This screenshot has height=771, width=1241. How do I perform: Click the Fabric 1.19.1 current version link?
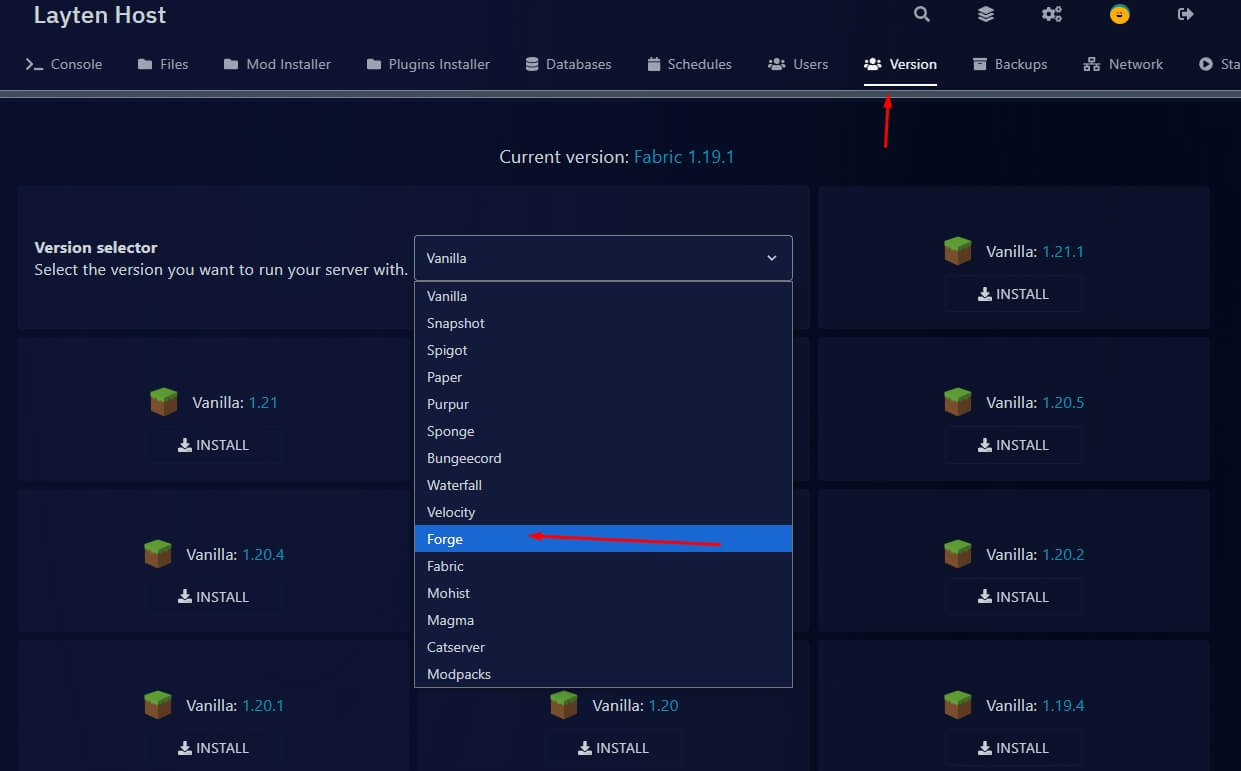point(684,157)
